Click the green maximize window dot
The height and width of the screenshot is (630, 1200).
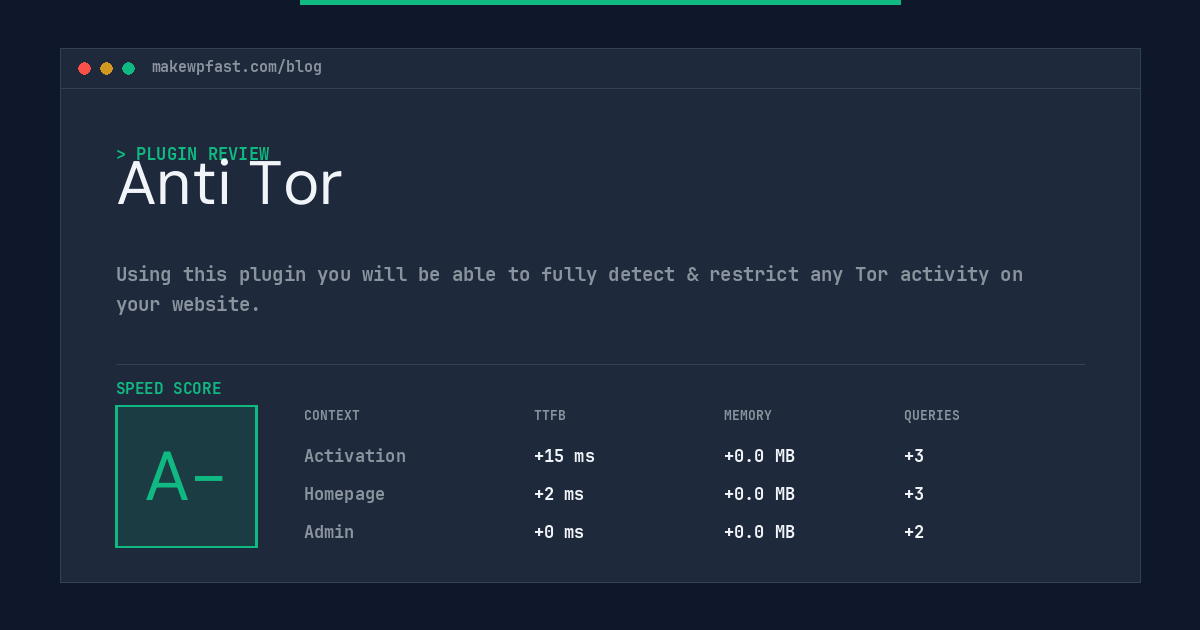129,68
